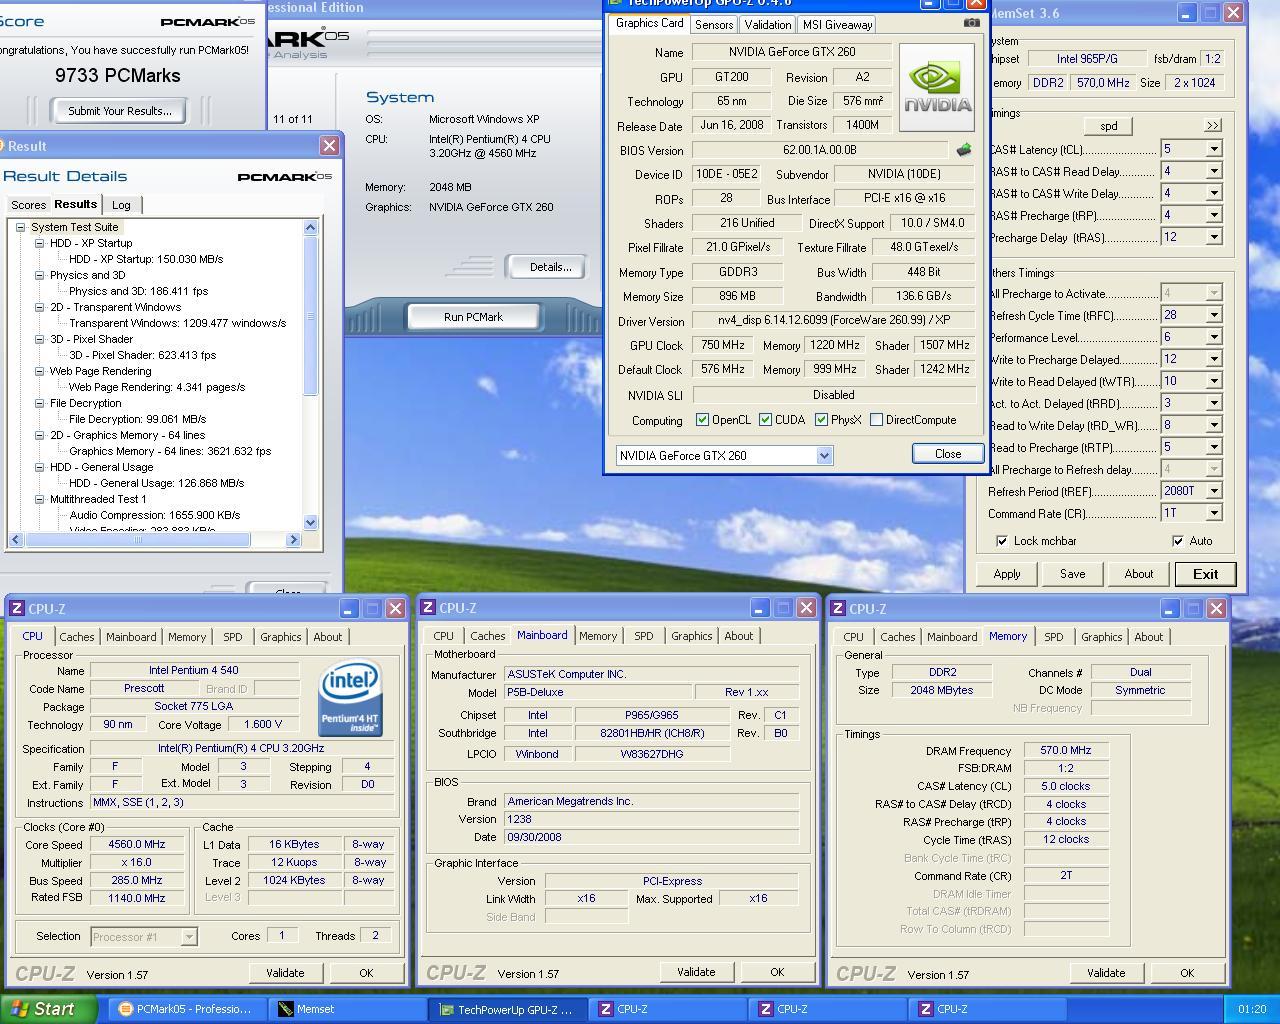Click the taskbar clock showing 01:20
The image size is (1280, 1024).
1251,1009
